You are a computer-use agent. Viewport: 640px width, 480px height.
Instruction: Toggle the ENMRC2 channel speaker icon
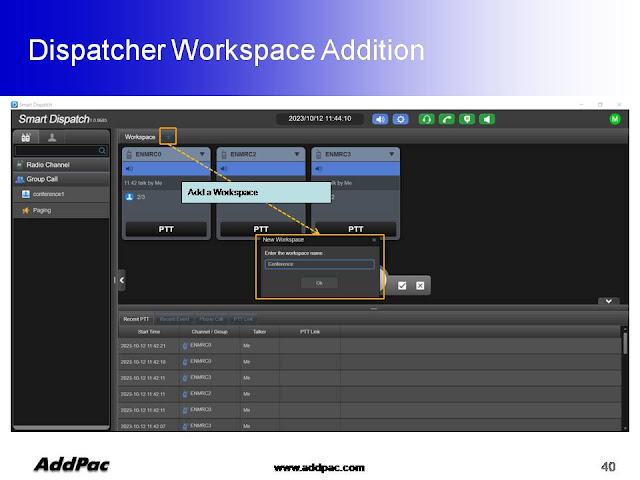pyautogui.click(x=224, y=169)
